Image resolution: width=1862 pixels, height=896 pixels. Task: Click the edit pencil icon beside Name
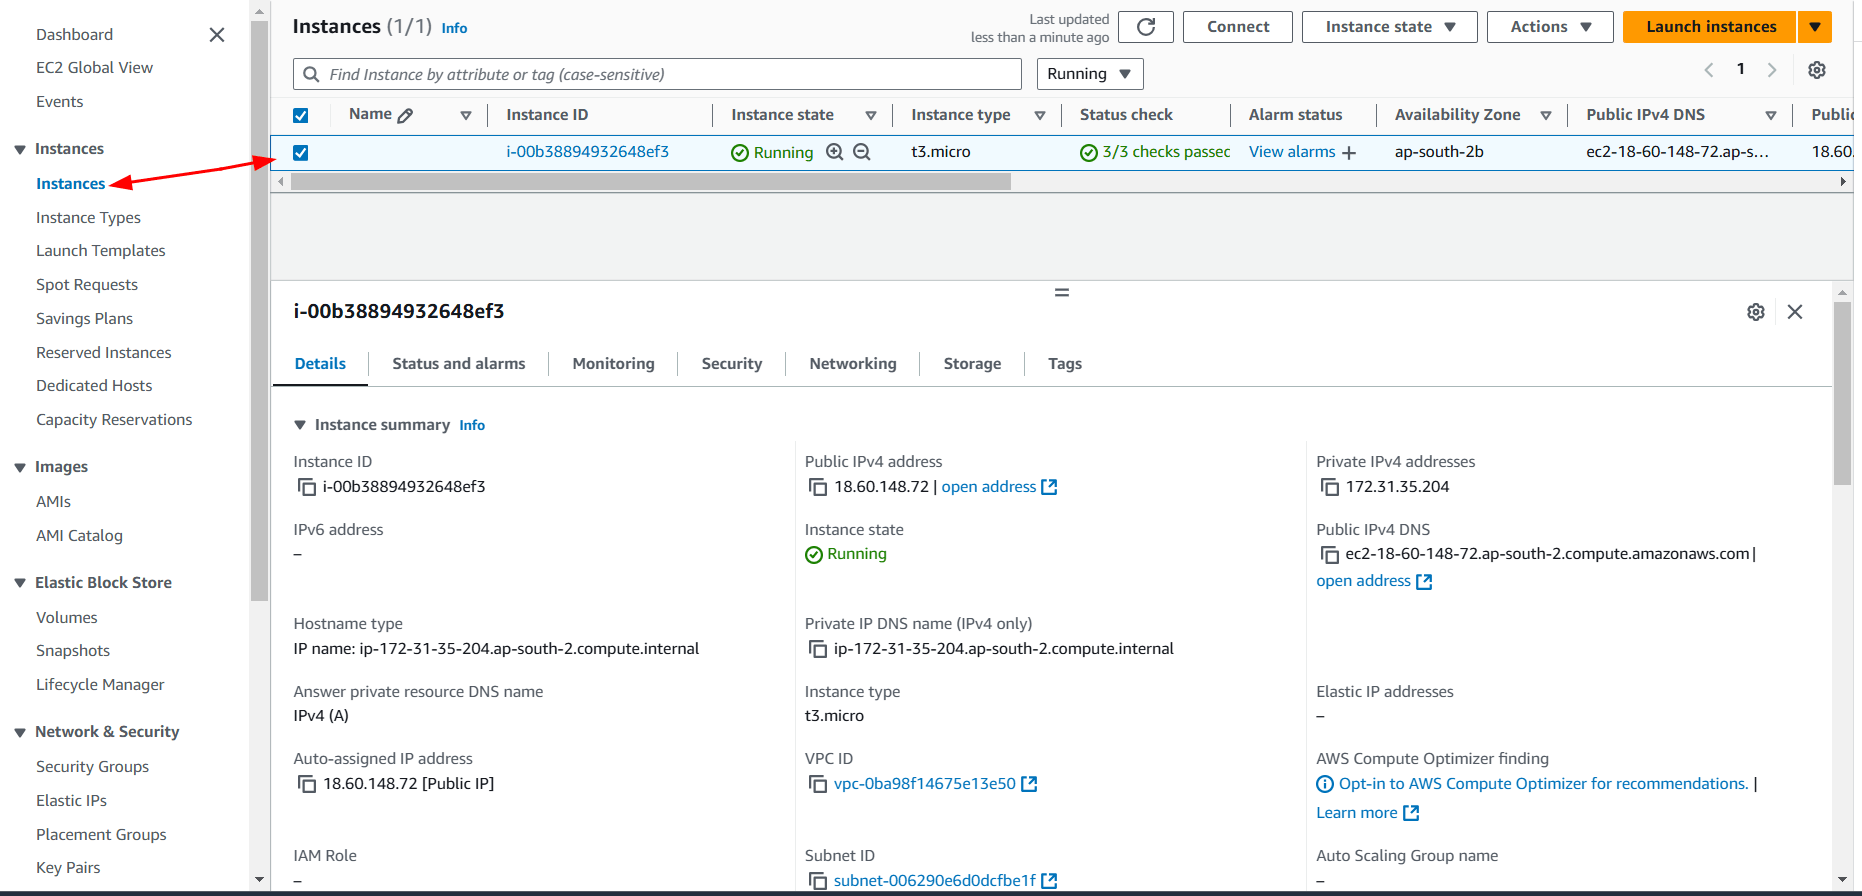(x=405, y=115)
